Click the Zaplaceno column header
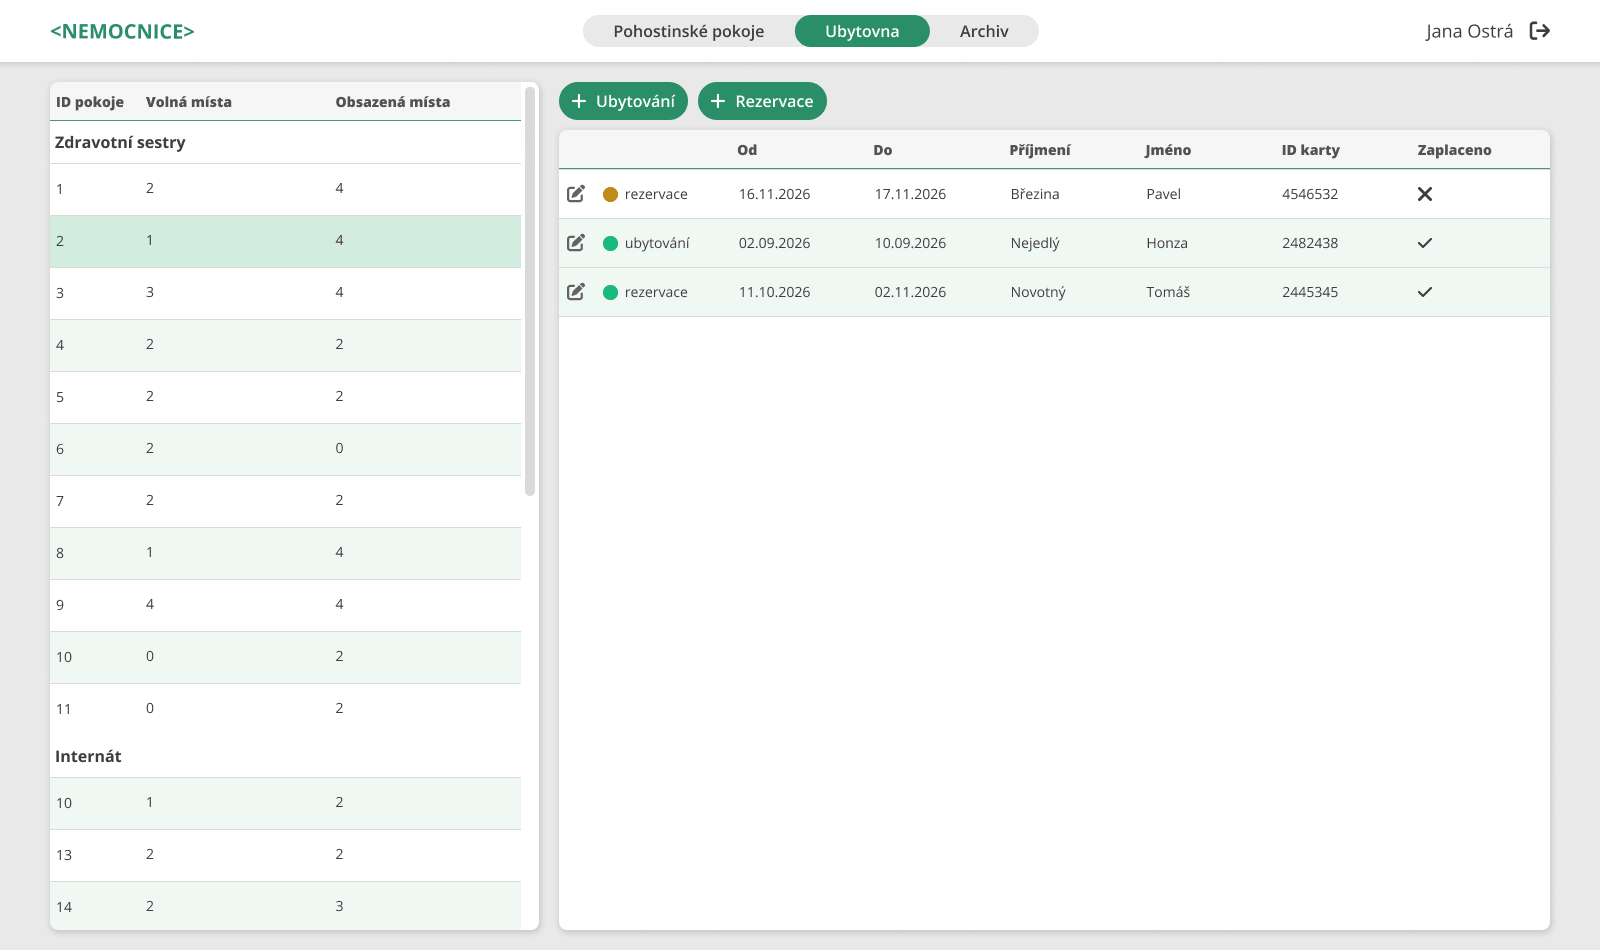The image size is (1600, 950). tap(1454, 150)
